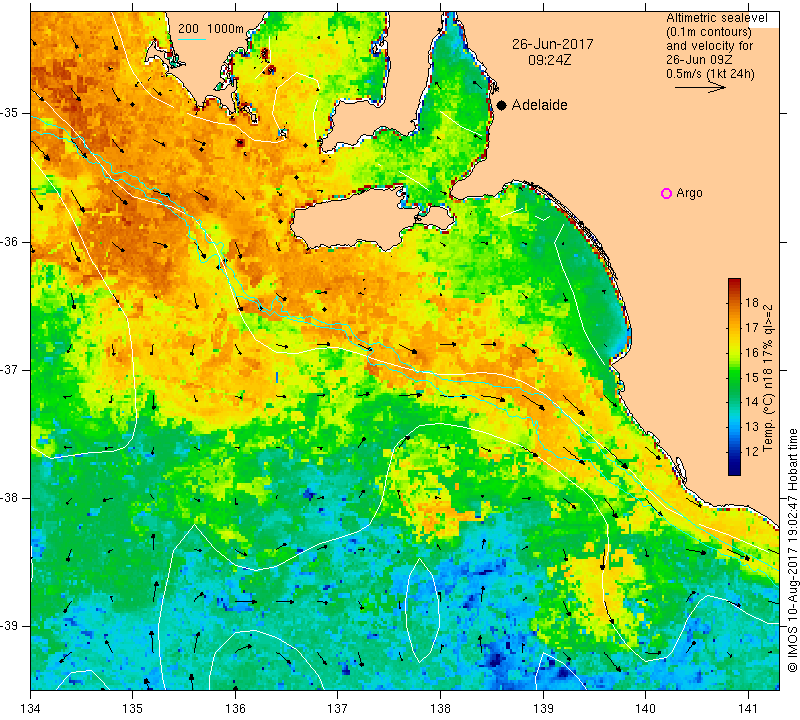Screen dimensions: 800x720
Task: Click the color bar tick label 17
Action: [x=752, y=328]
